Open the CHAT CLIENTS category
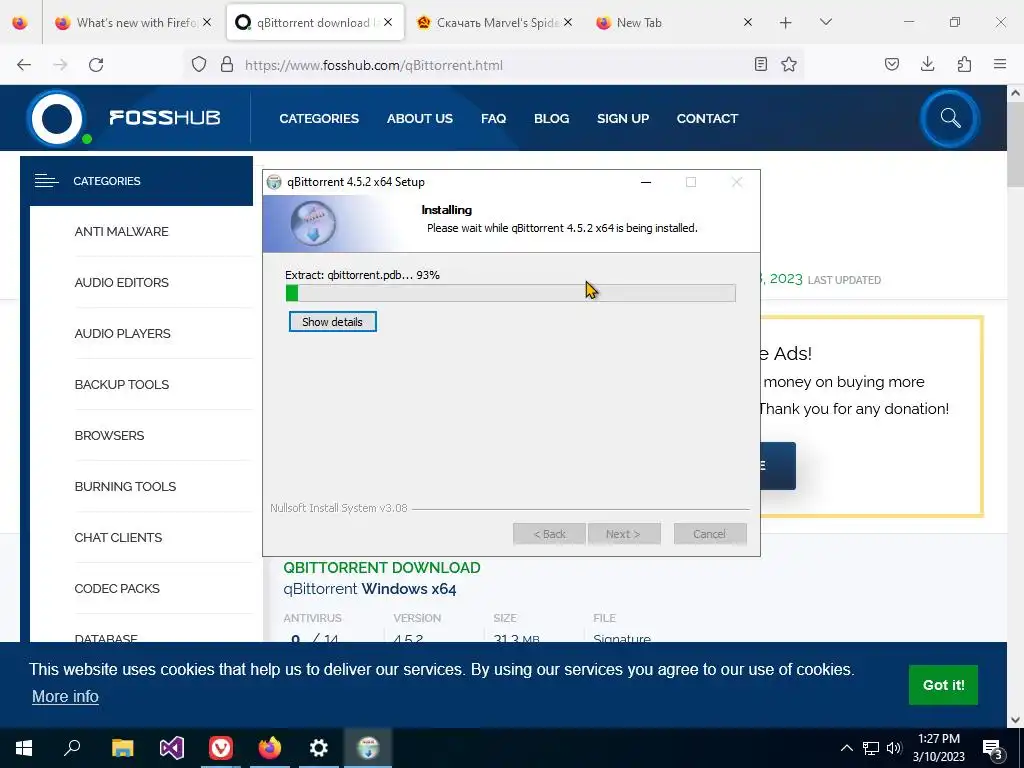This screenshot has height=768, width=1024. pos(118,537)
